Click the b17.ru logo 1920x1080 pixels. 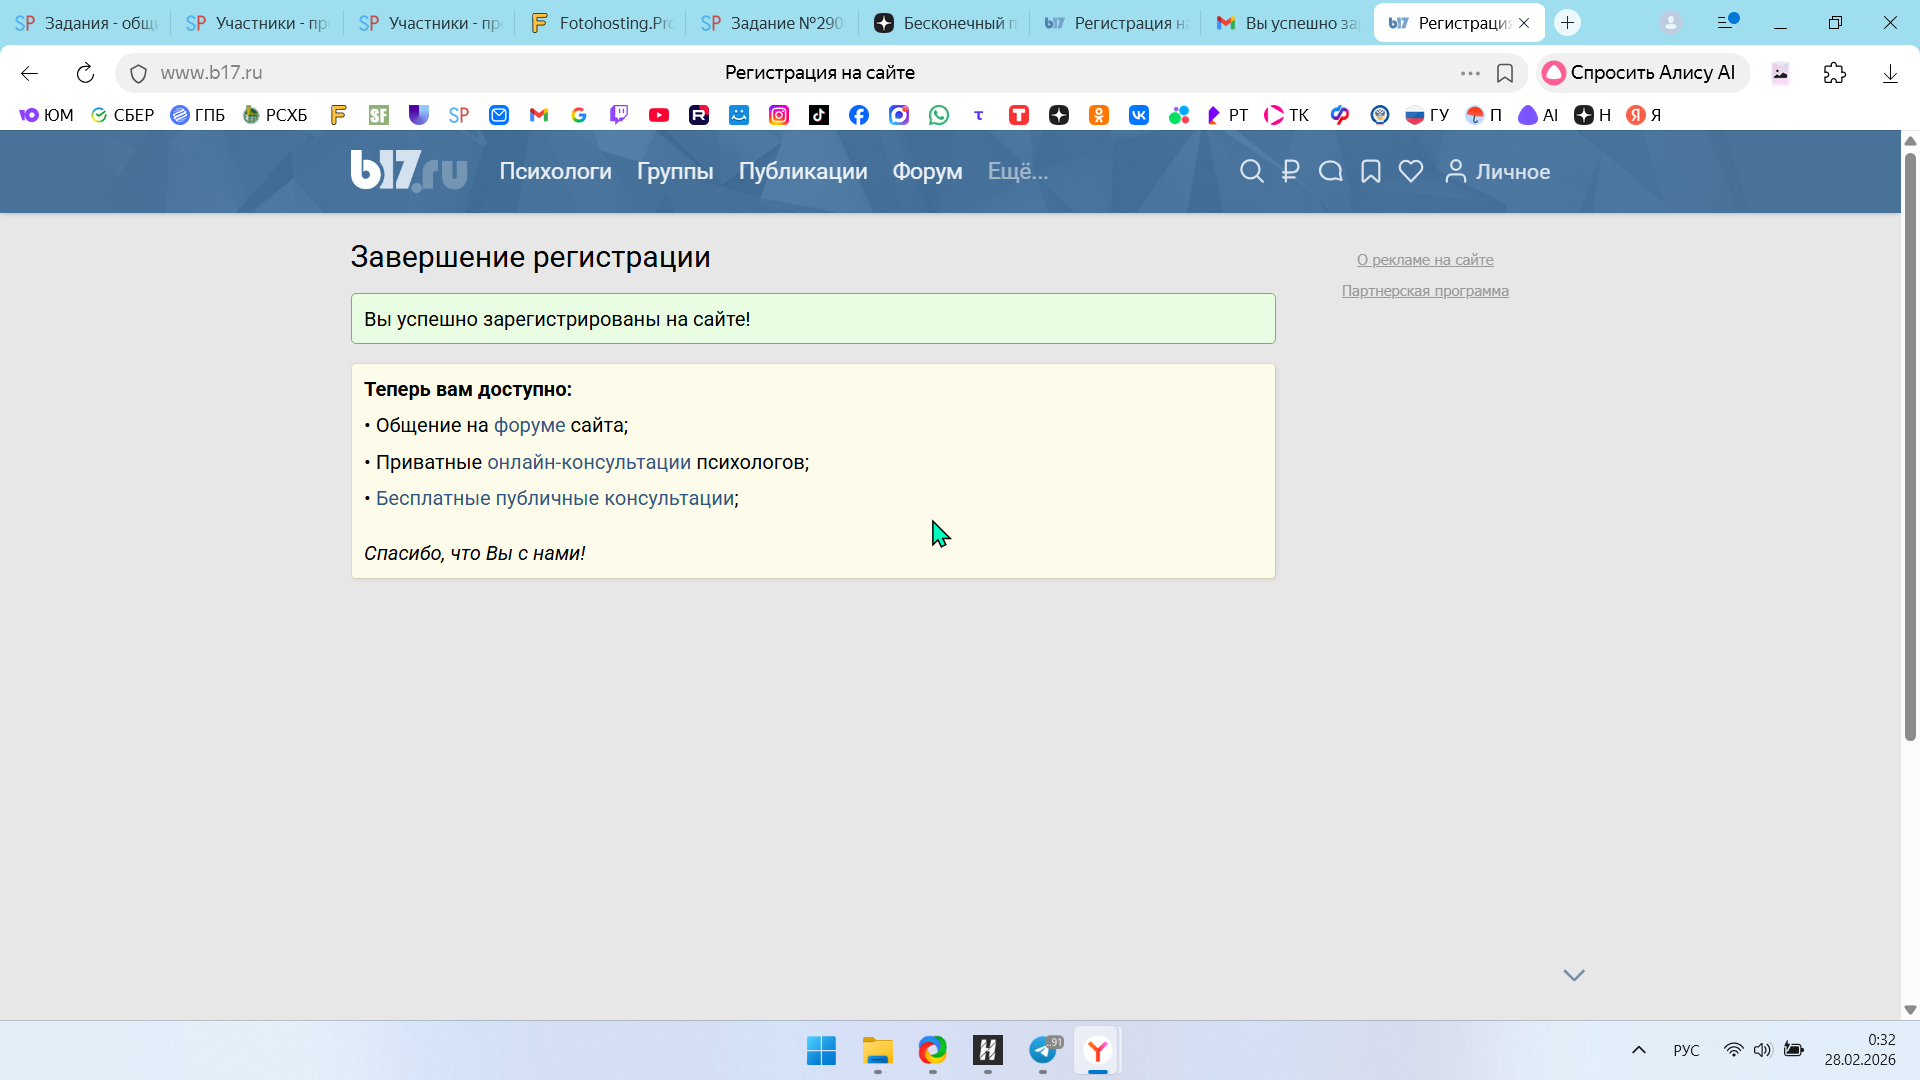(408, 171)
